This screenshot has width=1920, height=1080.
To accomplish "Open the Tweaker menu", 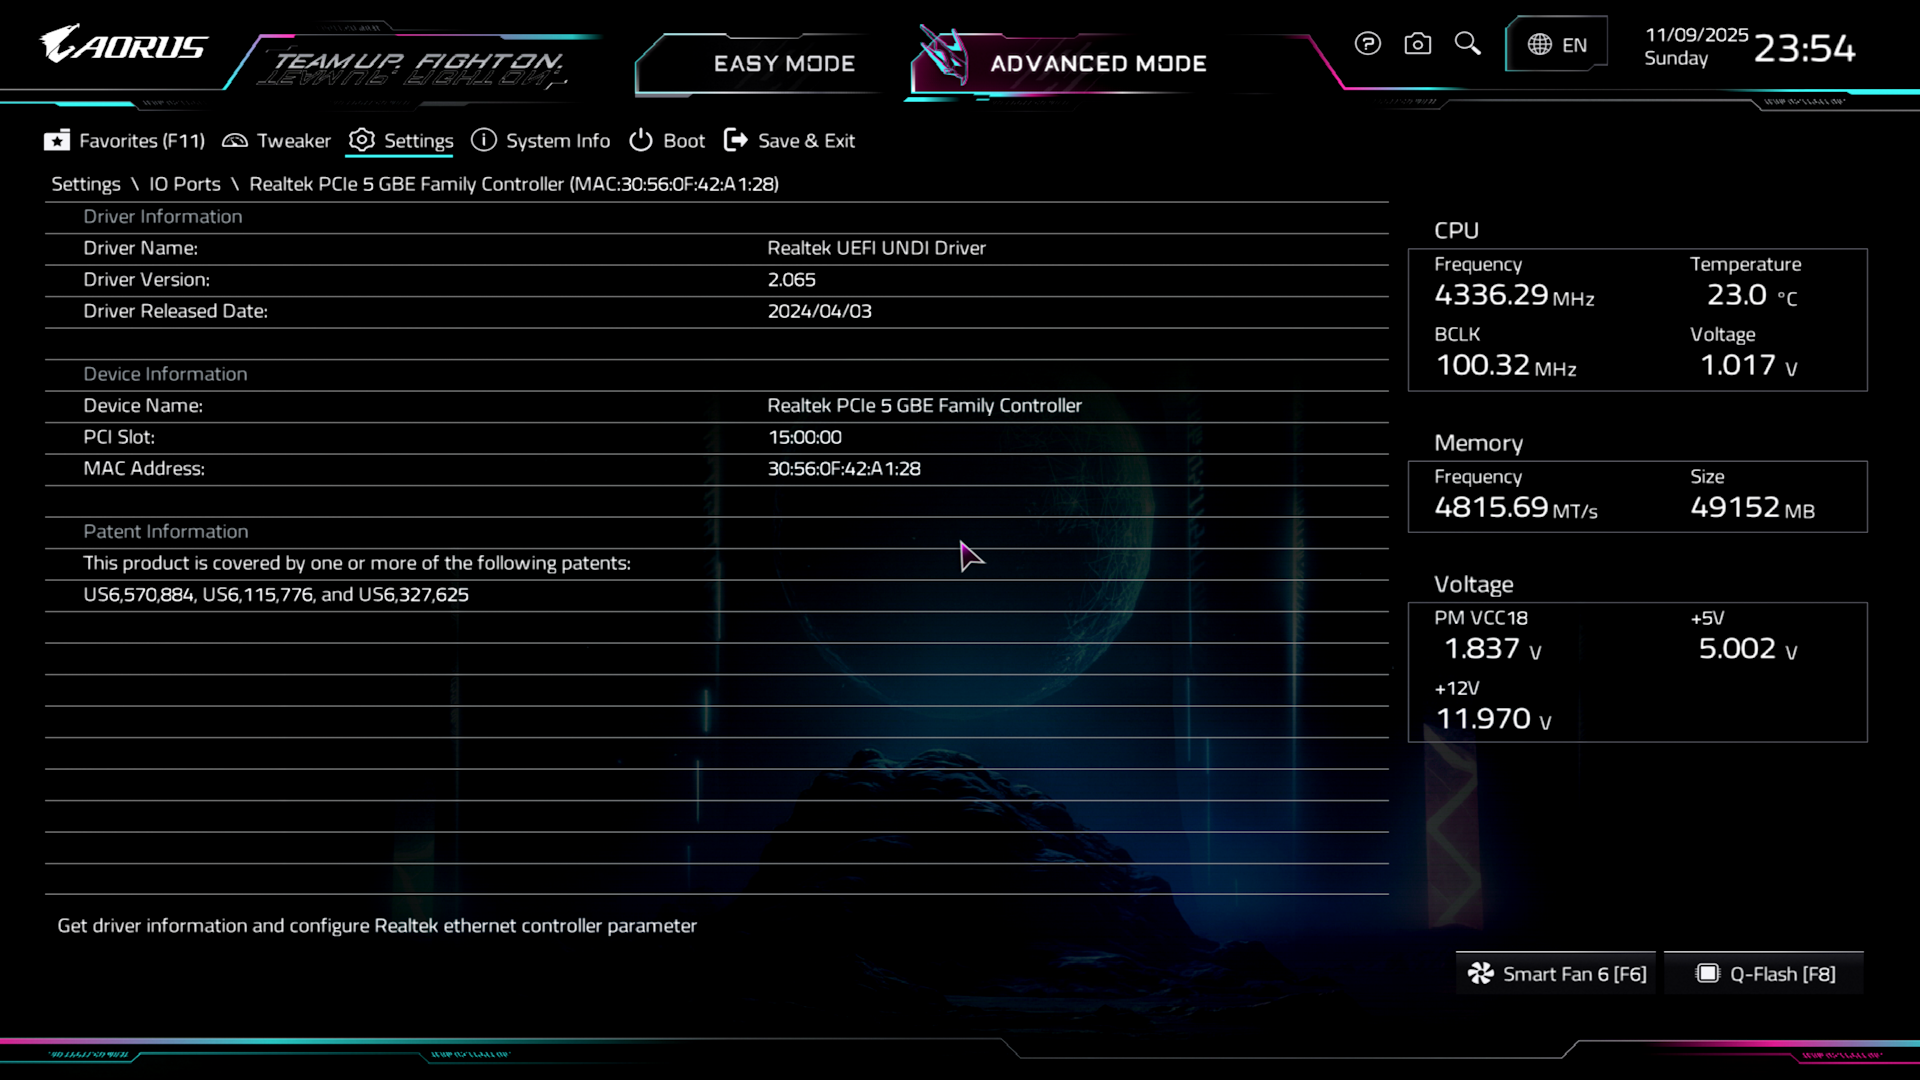I will pos(293,141).
